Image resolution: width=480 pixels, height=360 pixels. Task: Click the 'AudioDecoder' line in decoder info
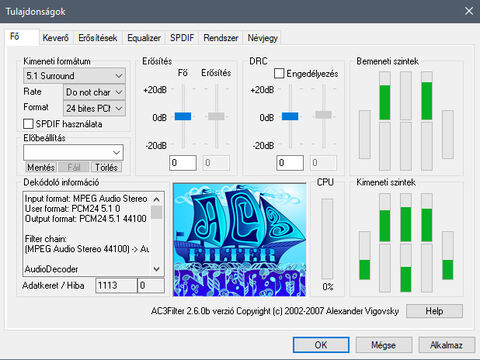pos(51,269)
